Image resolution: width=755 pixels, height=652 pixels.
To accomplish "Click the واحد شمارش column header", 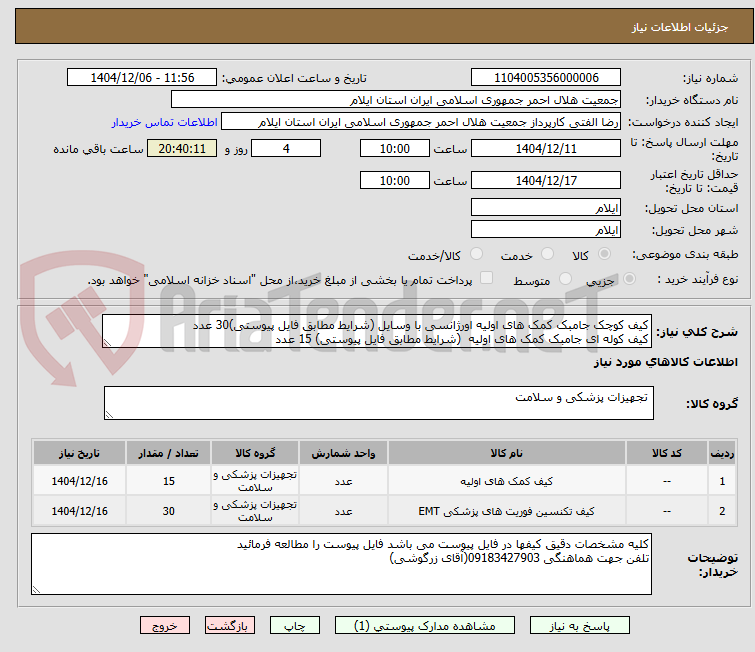I will (x=343, y=453).
